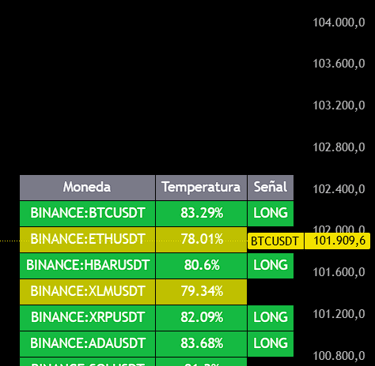Click the 103.200,0 price axis label

pos(339,106)
